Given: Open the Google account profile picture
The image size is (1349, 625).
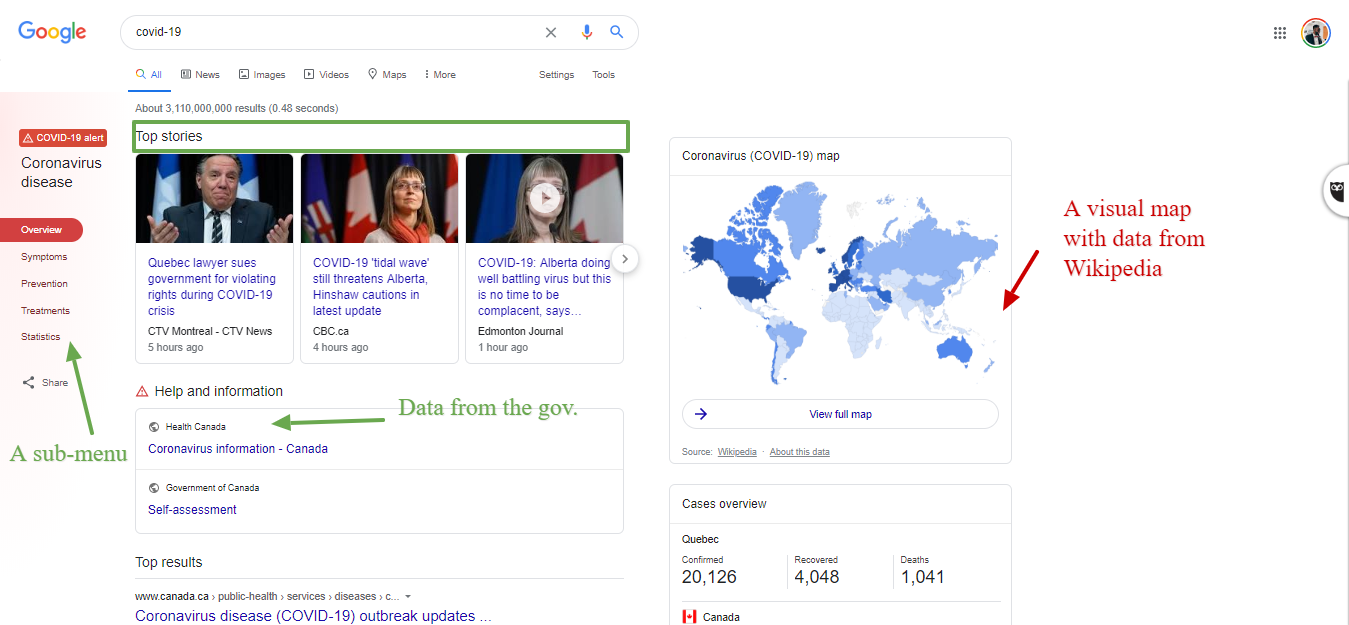Looking at the screenshot, I should (x=1316, y=33).
